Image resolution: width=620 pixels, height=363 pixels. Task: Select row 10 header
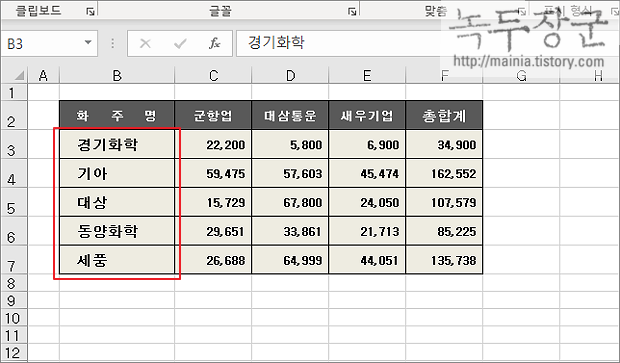click(14, 318)
